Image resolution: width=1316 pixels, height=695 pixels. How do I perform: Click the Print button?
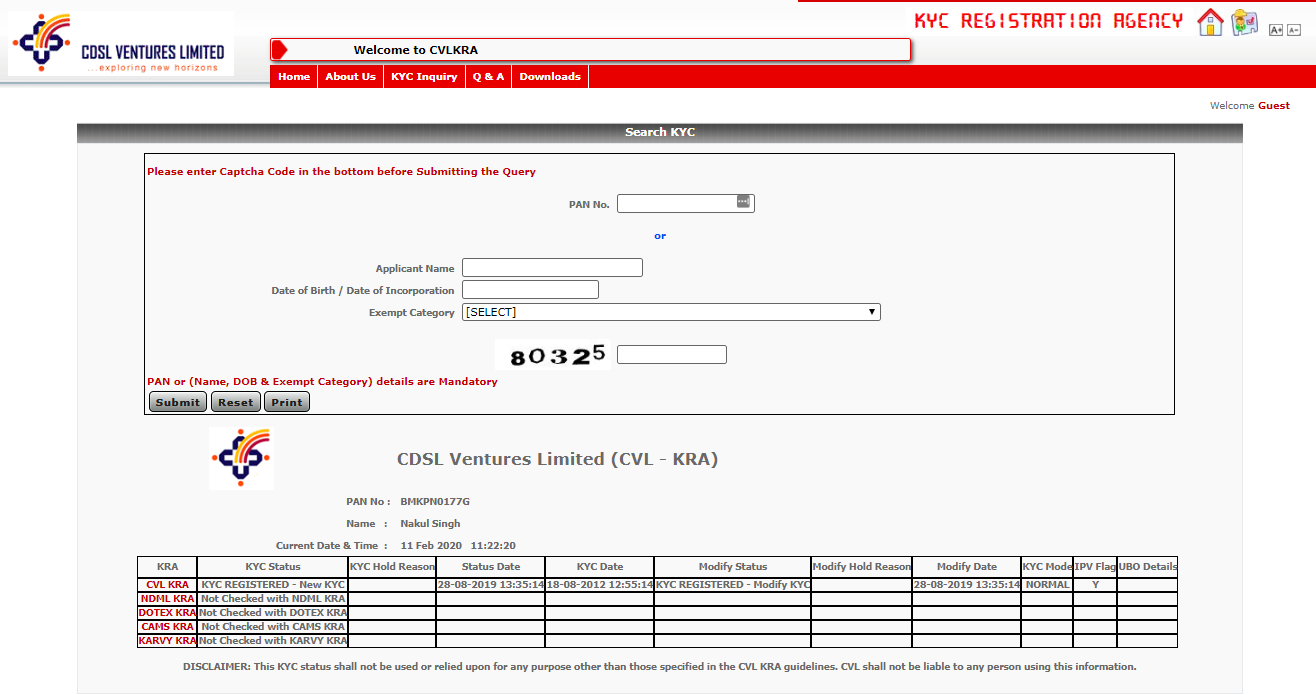(x=287, y=402)
